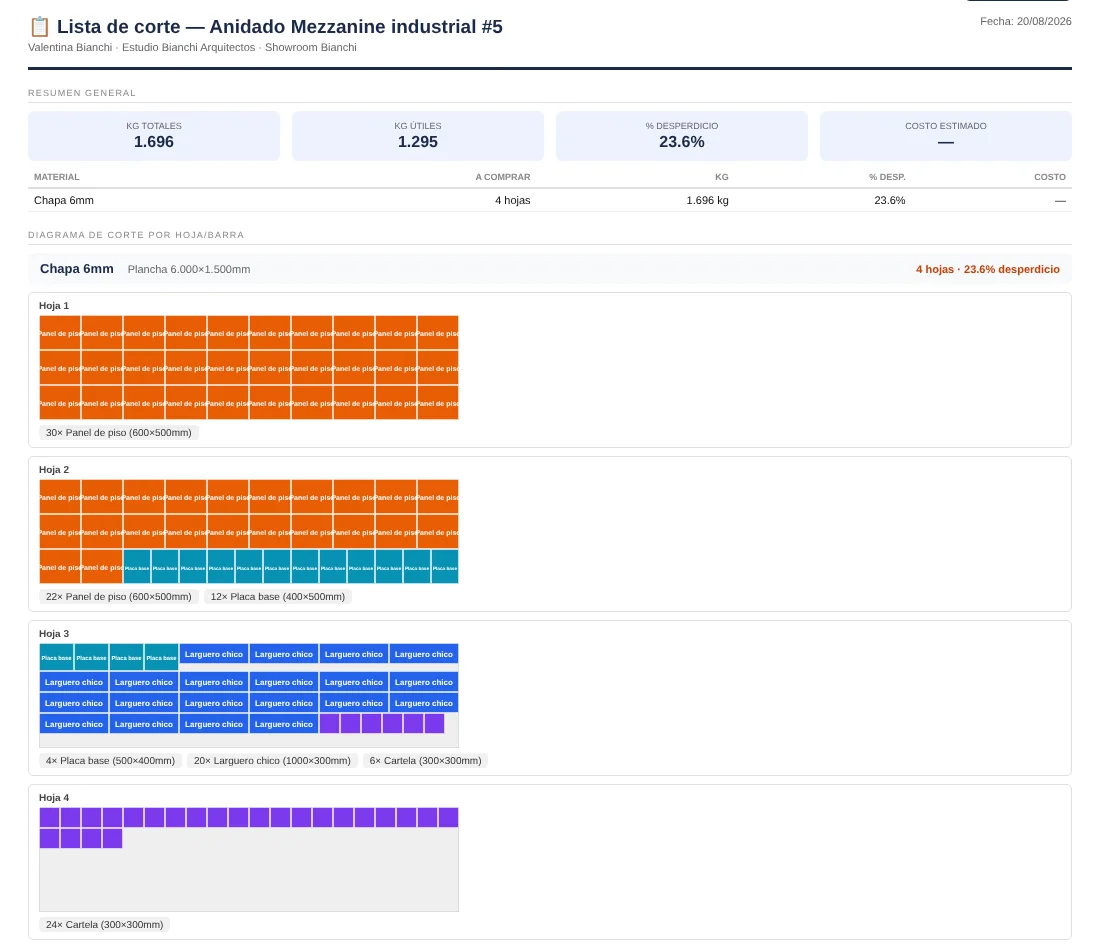Click the 'MATERIAL' column header

click(x=57, y=177)
